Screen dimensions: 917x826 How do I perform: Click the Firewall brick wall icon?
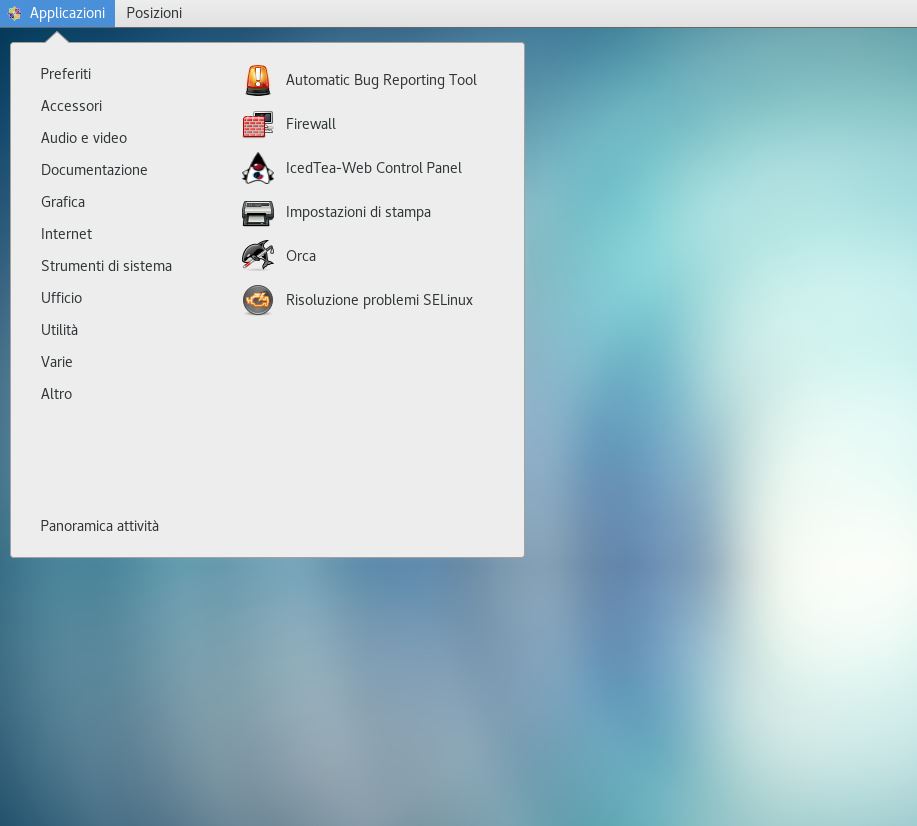click(x=258, y=124)
